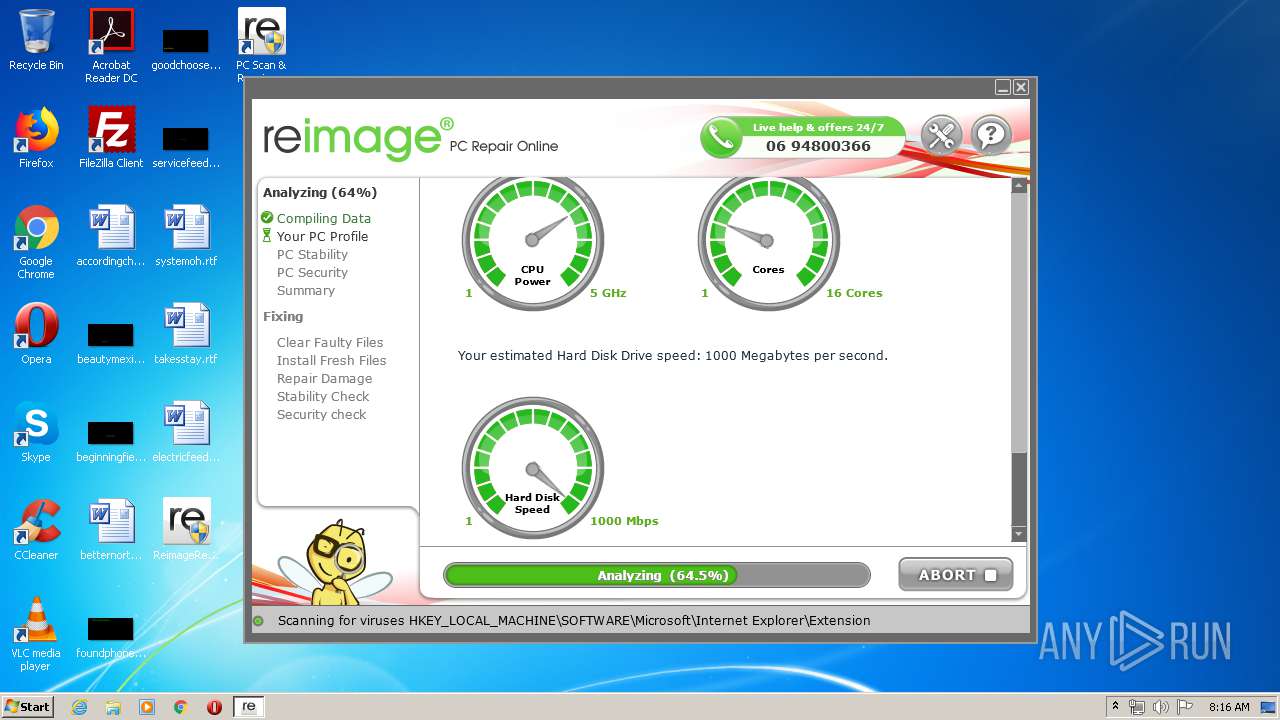Viewport: 1280px width, 720px height.
Task: Select PC Stability step
Action: tap(312, 254)
